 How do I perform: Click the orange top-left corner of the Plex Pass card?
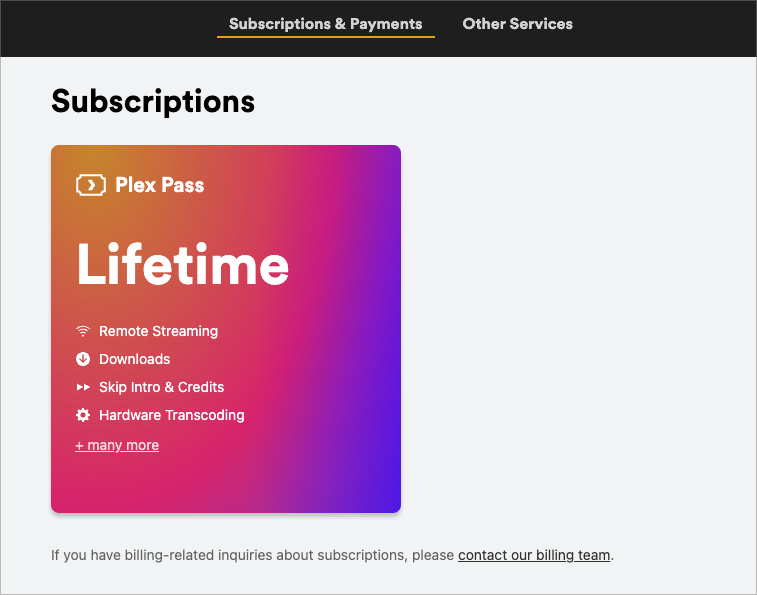coord(63,156)
